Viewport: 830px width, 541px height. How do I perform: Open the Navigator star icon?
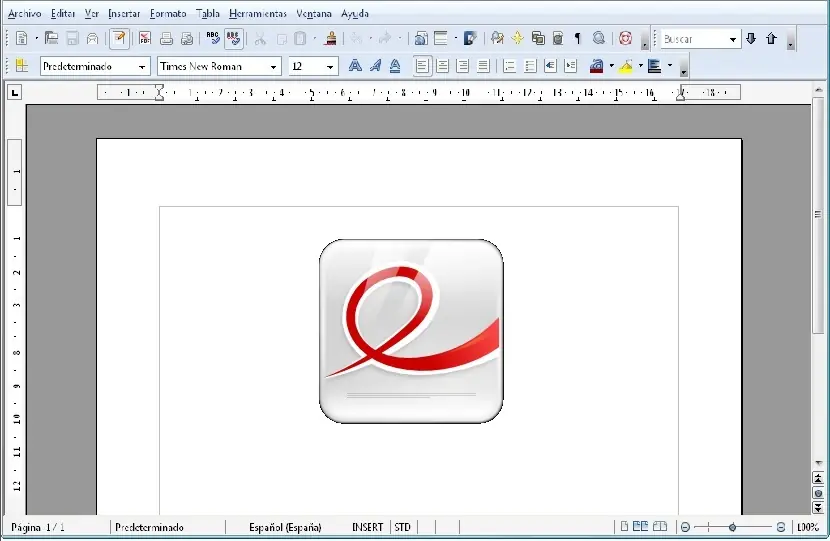(x=518, y=39)
